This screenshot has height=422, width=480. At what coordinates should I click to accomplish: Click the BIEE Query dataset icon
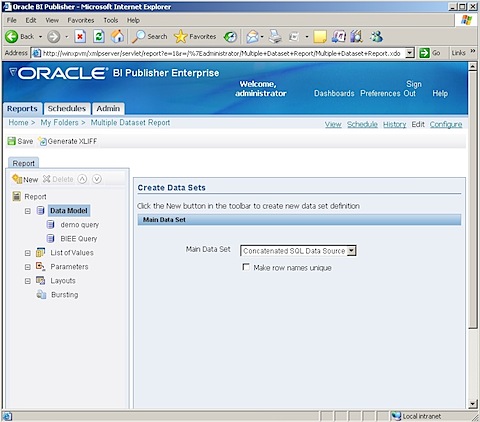point(50,238)
